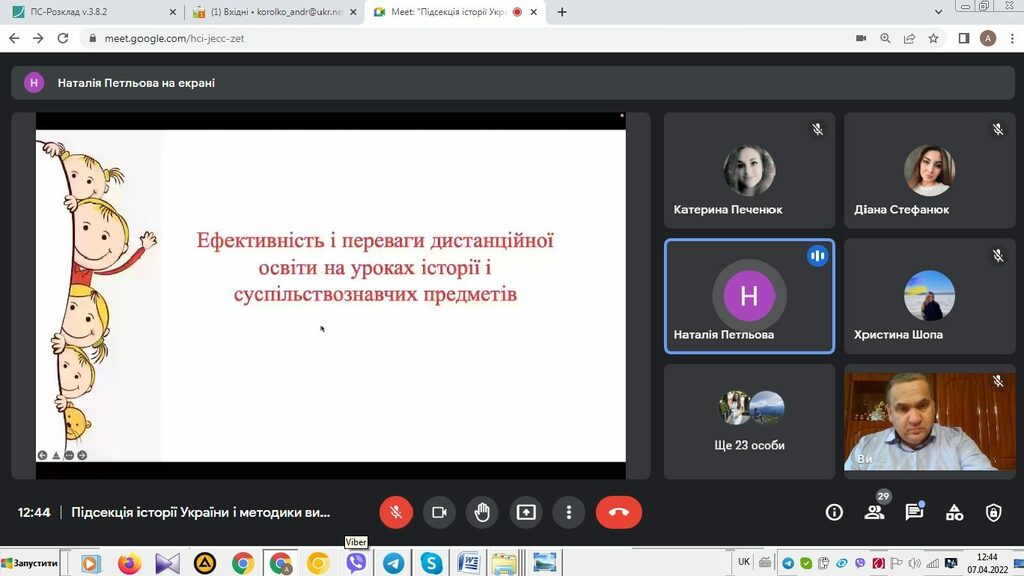
Task: Show the participants list of 29 people
Action: 874,512
